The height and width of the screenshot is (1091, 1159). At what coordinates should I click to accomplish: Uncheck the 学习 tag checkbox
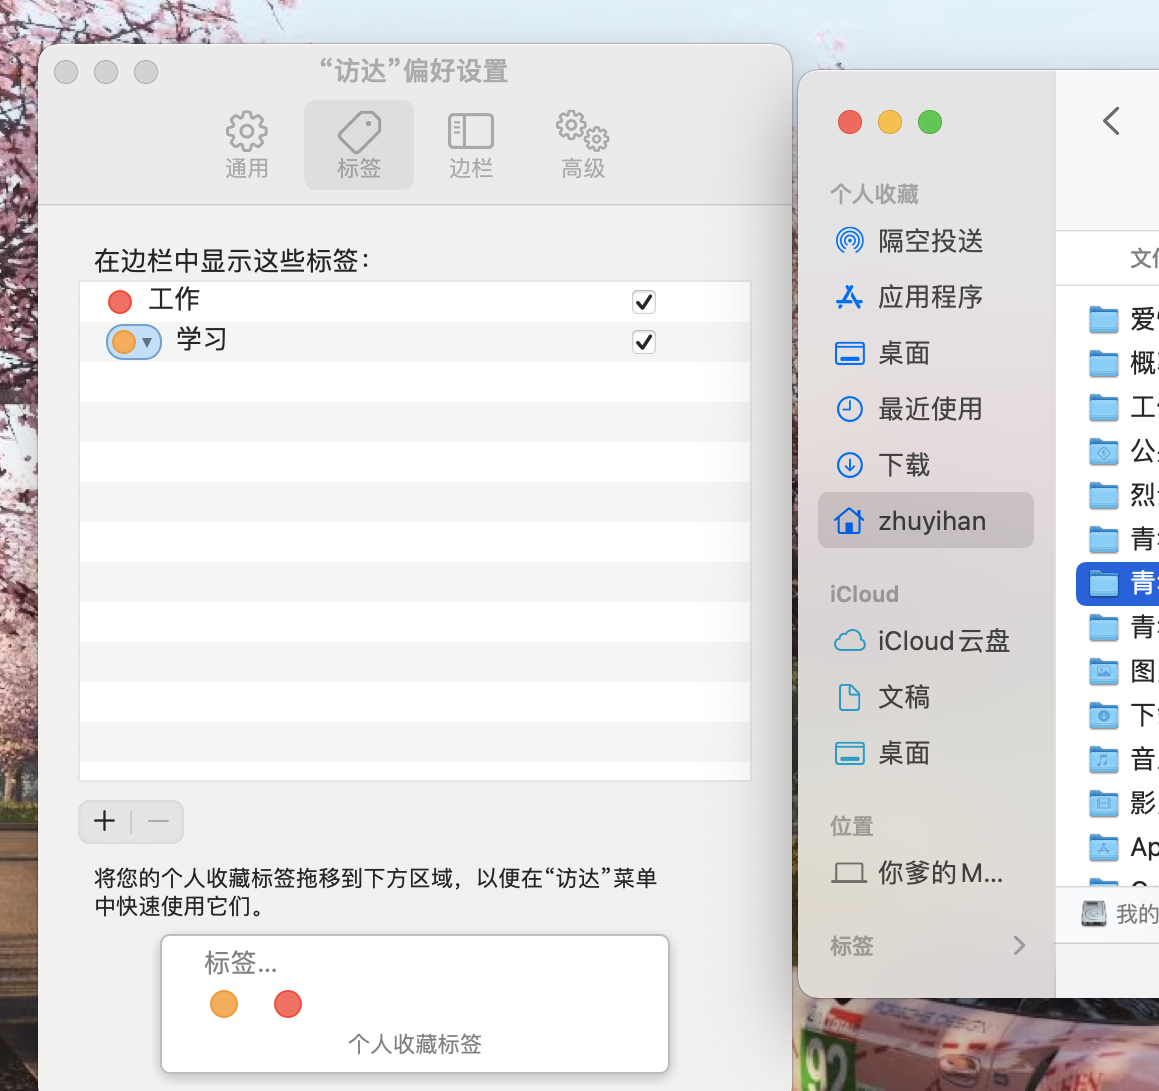[x=644, y=342]
